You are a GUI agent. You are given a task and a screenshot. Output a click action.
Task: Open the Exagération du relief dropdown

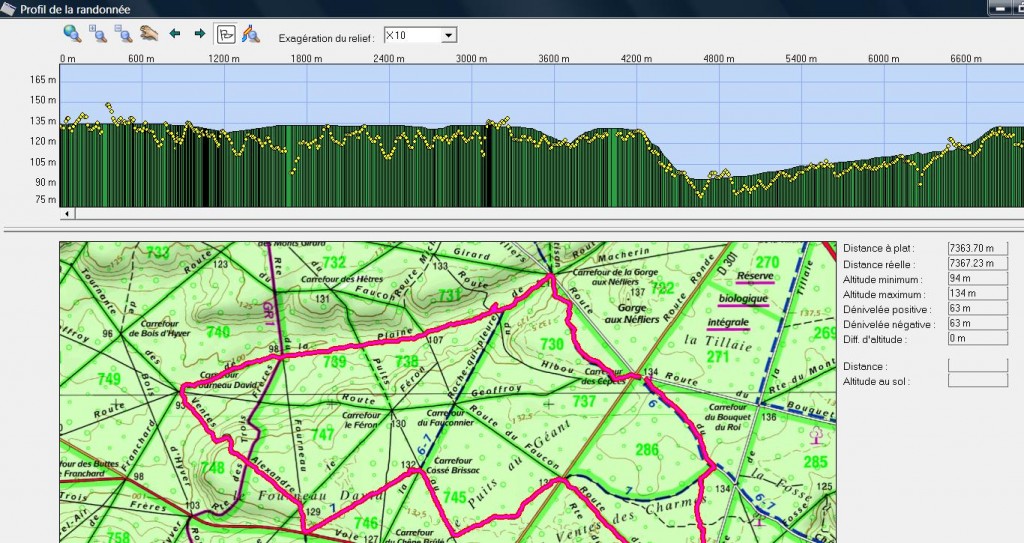[x=448, y=35]
